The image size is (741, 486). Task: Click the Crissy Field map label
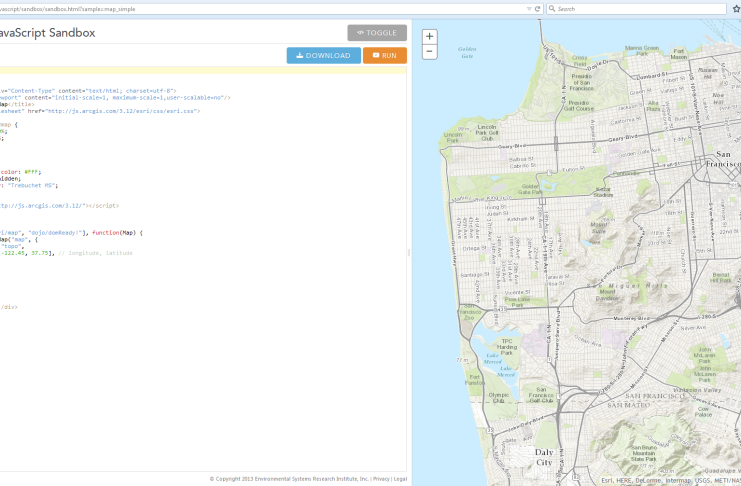tap(579, 61)
